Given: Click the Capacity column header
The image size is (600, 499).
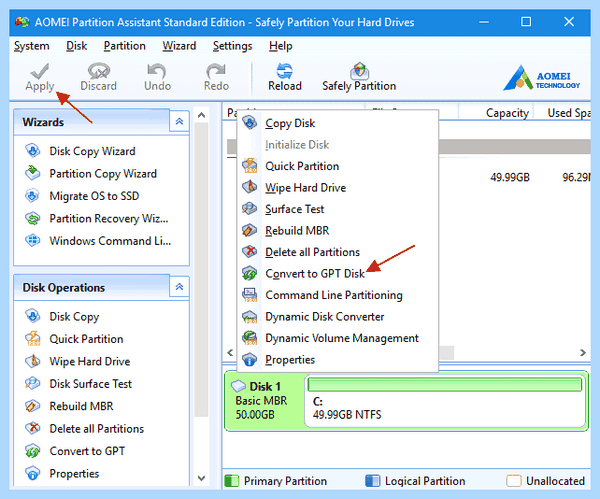Looking at the screenshot, I should tap(496, 113).
